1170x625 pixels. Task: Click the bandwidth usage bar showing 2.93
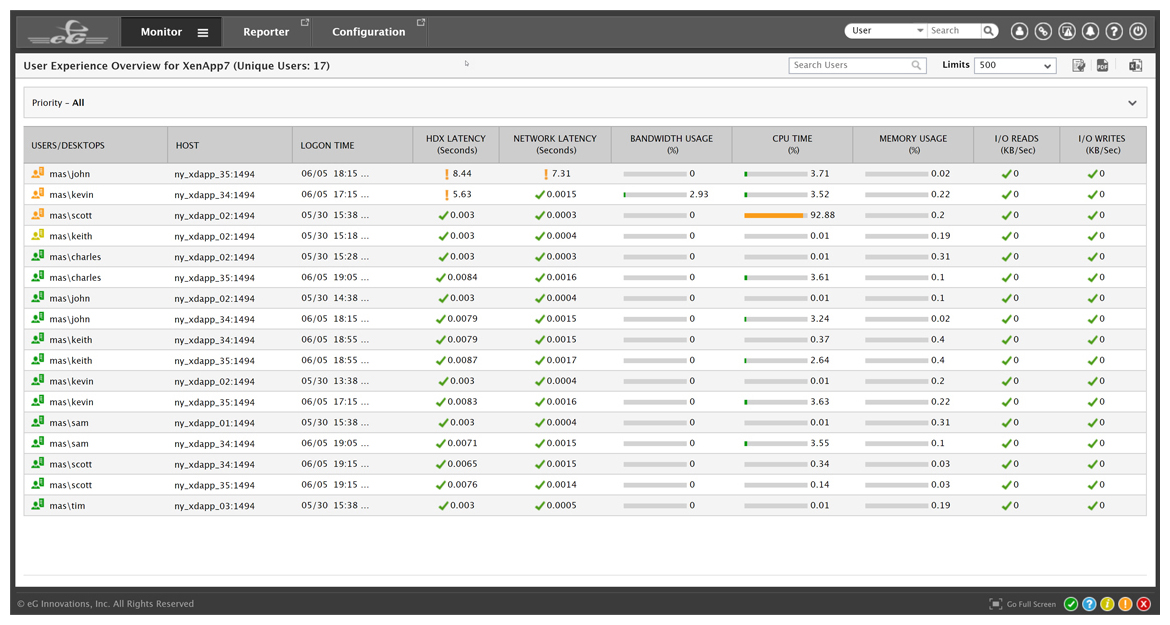[654, 195]
